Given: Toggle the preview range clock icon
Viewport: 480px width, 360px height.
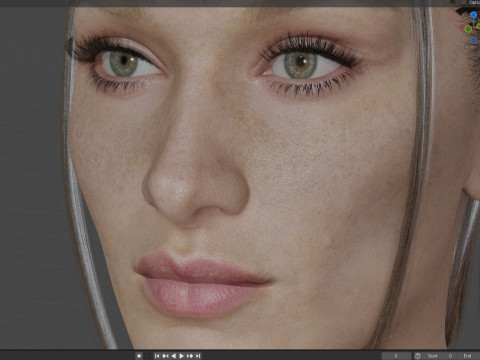Looking at the screenshot, I should (x=418, y=356).
